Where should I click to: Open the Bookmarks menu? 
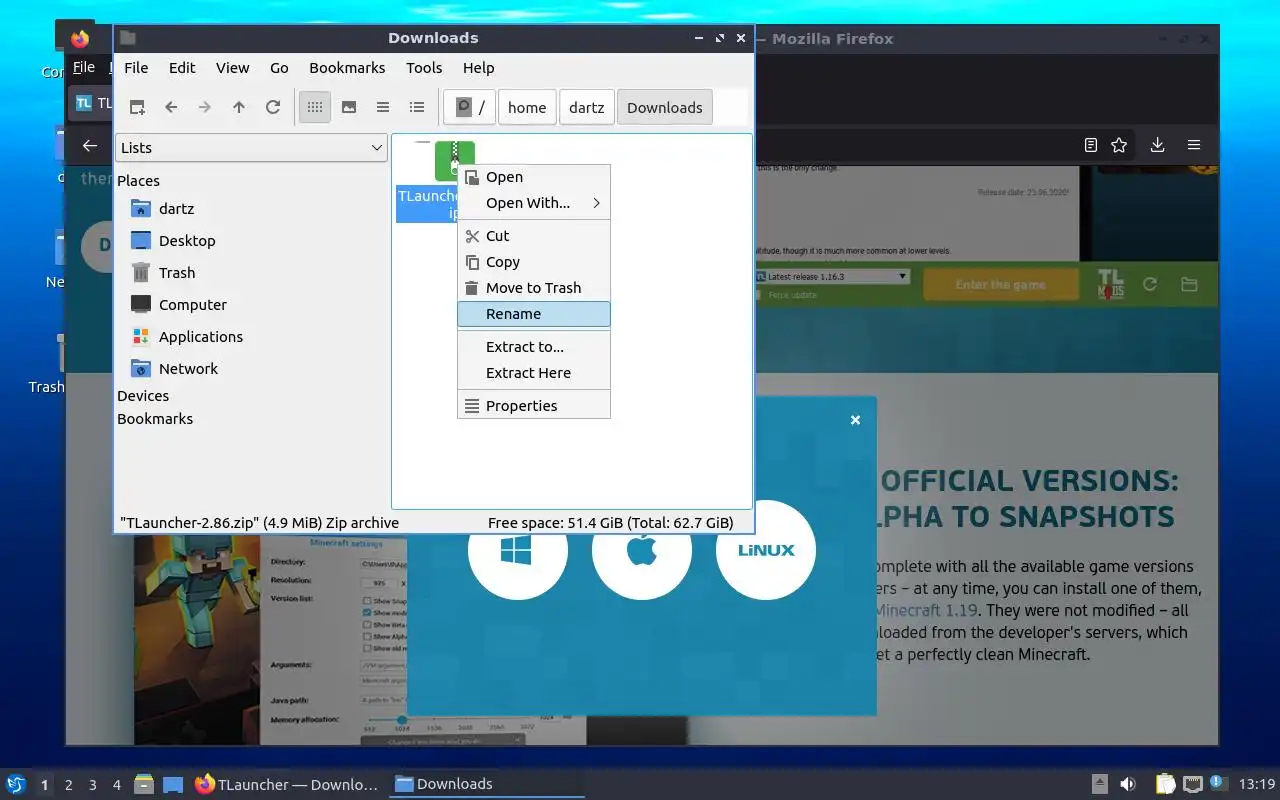point(347,67)
